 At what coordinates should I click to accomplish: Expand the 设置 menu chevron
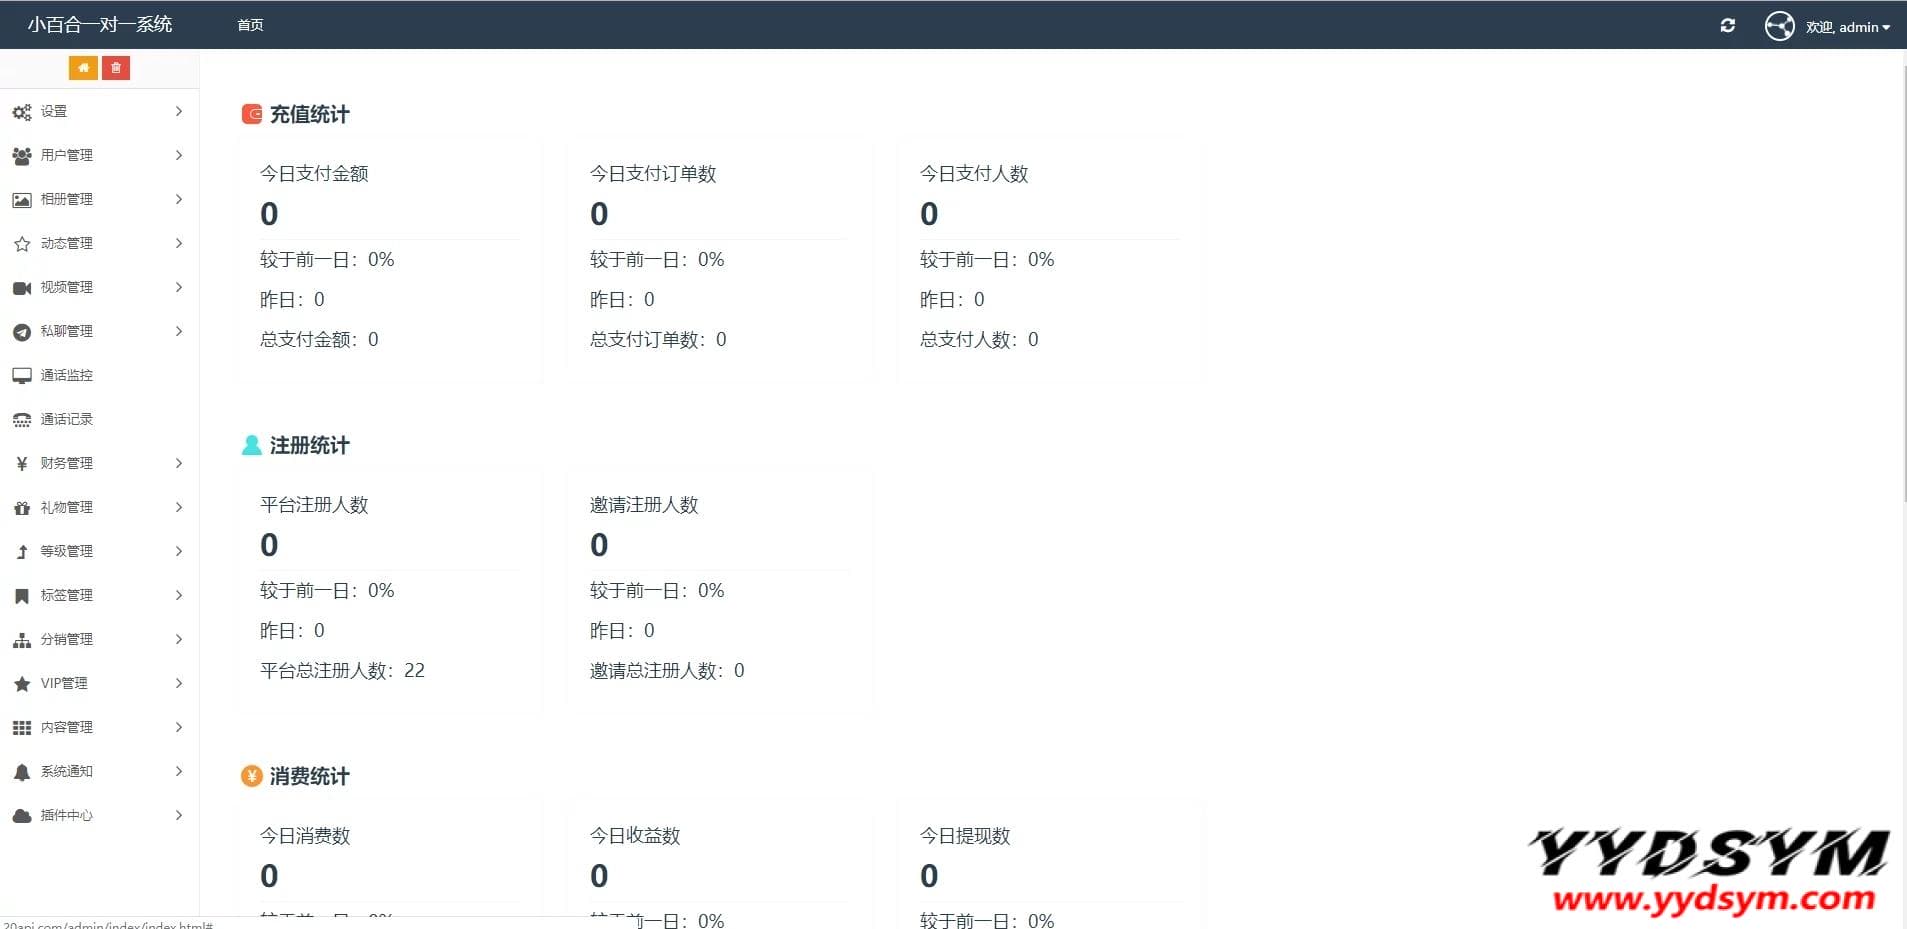click(x=179, y=111)
